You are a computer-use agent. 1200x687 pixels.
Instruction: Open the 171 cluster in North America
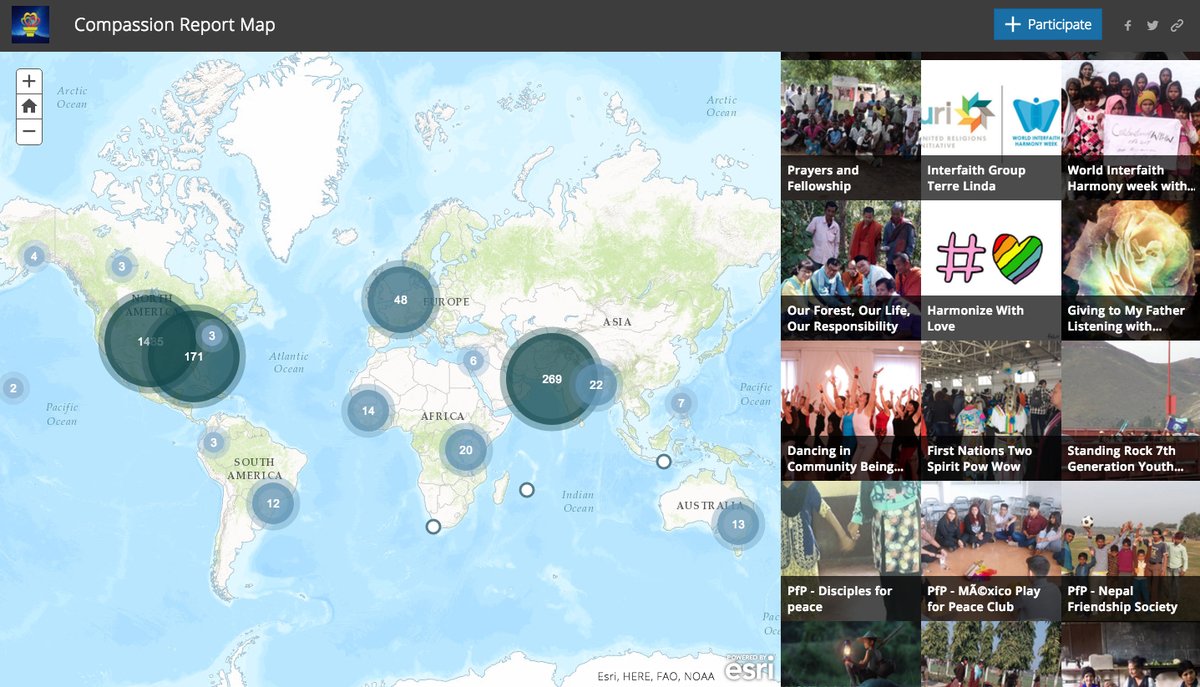[x=194, y=356]
